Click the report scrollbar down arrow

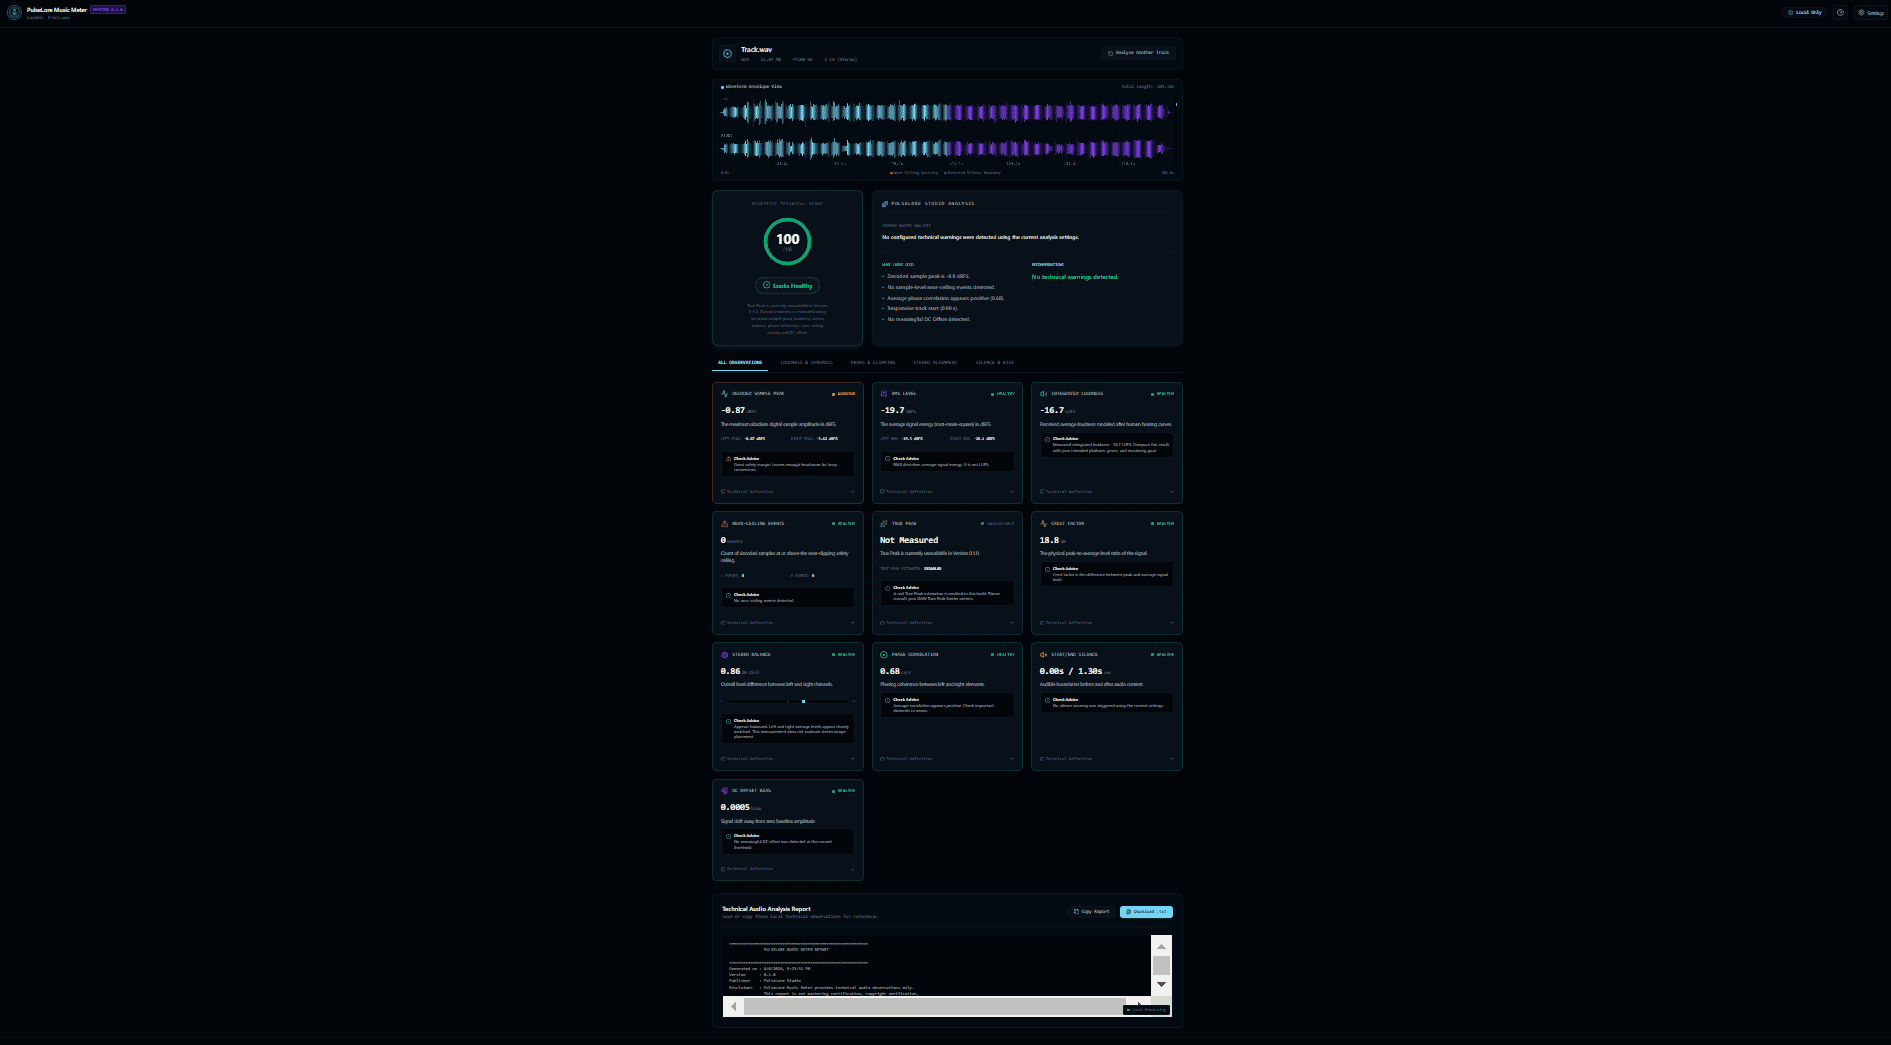coord(1161,985)
